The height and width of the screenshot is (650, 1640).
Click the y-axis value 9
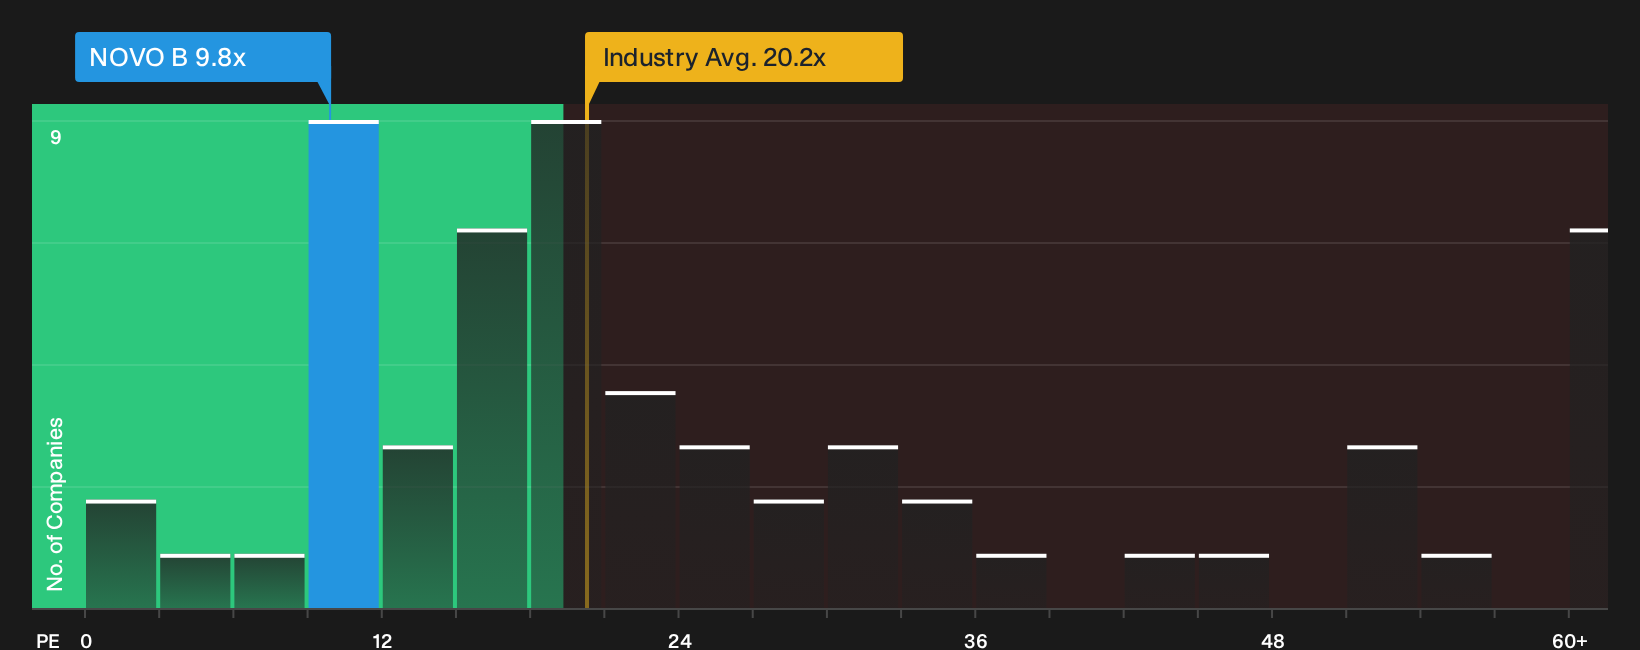56,137
